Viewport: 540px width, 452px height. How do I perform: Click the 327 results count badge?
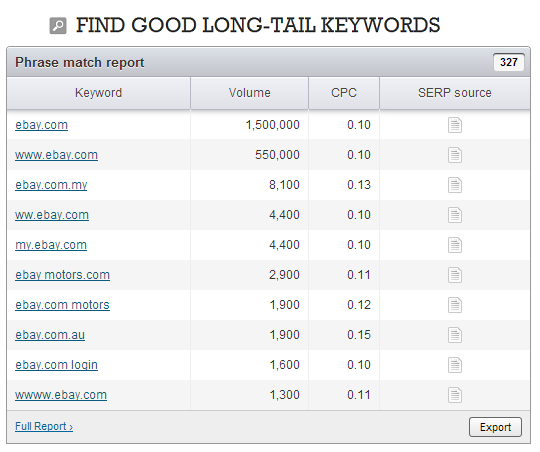coord(509,62)
